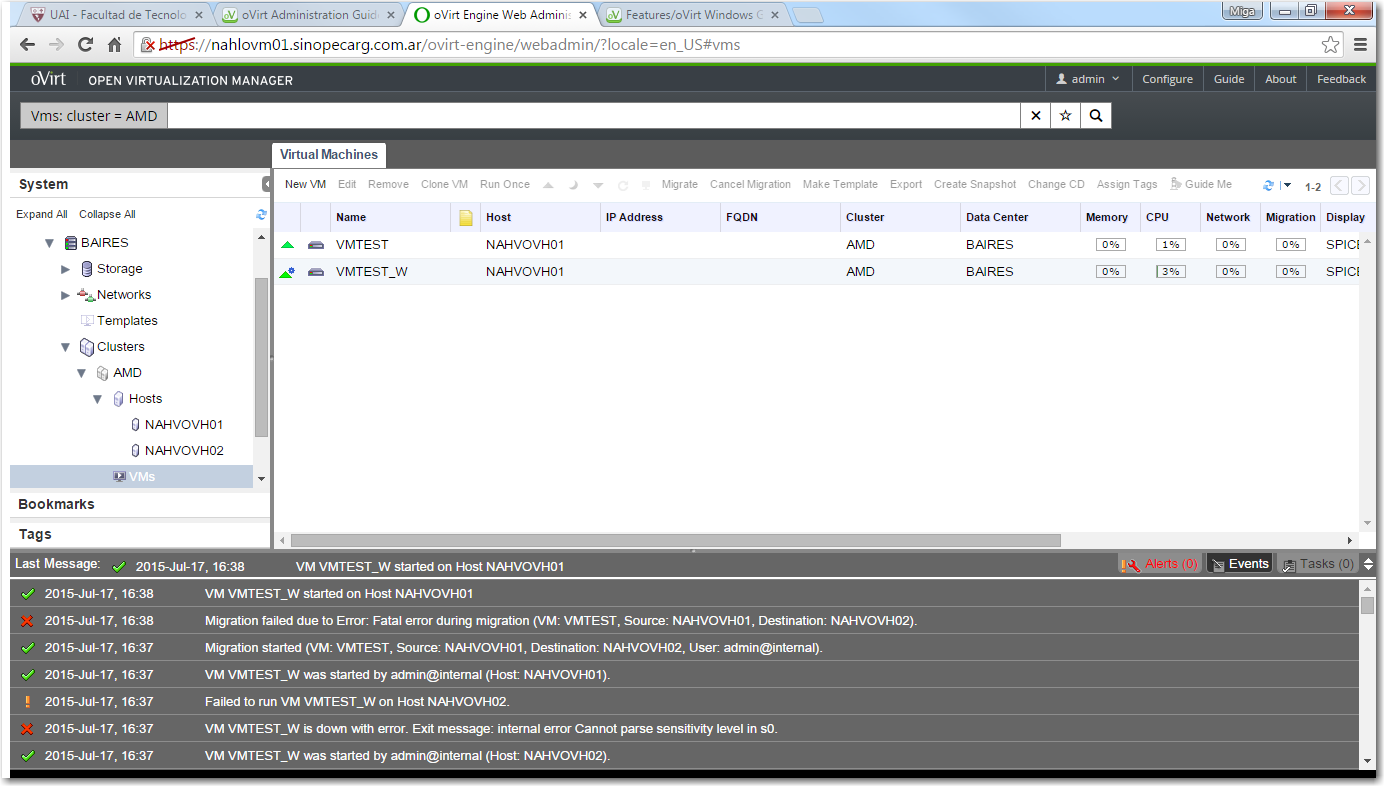
Task: Bookmark page using star in address bar
Action: click(x=1330, y=45)
